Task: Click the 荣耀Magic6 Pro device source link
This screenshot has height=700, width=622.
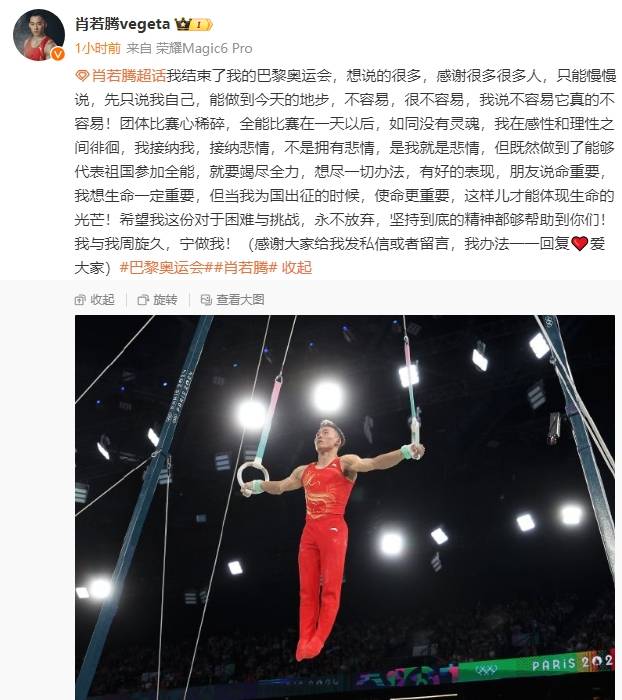Action: [x=204, y=48]
